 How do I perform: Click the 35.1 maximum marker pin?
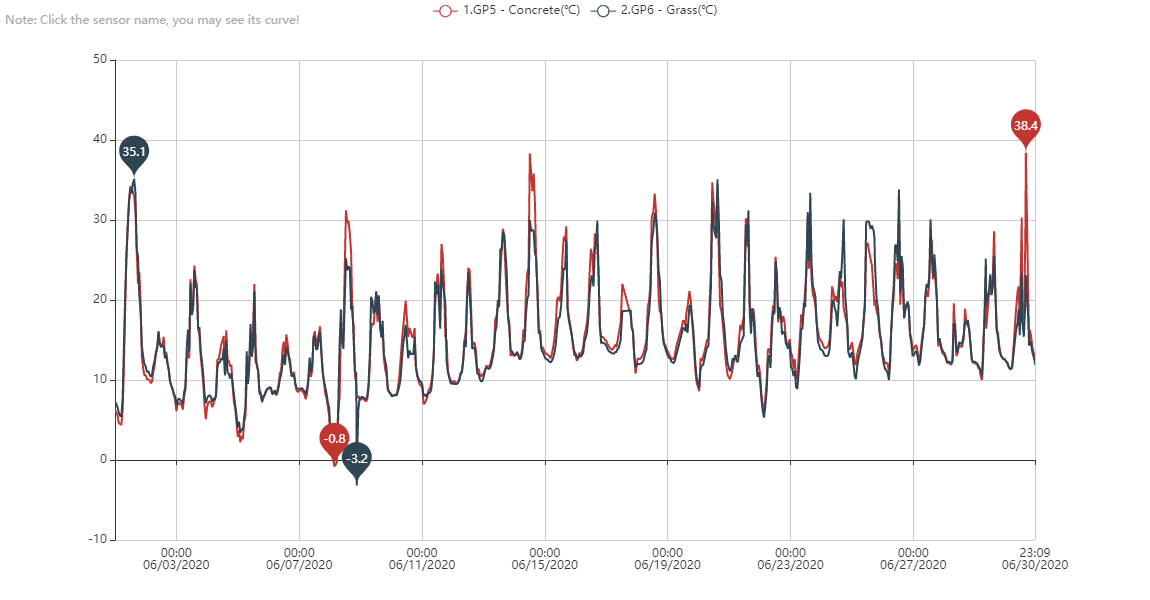click(134, 152)
